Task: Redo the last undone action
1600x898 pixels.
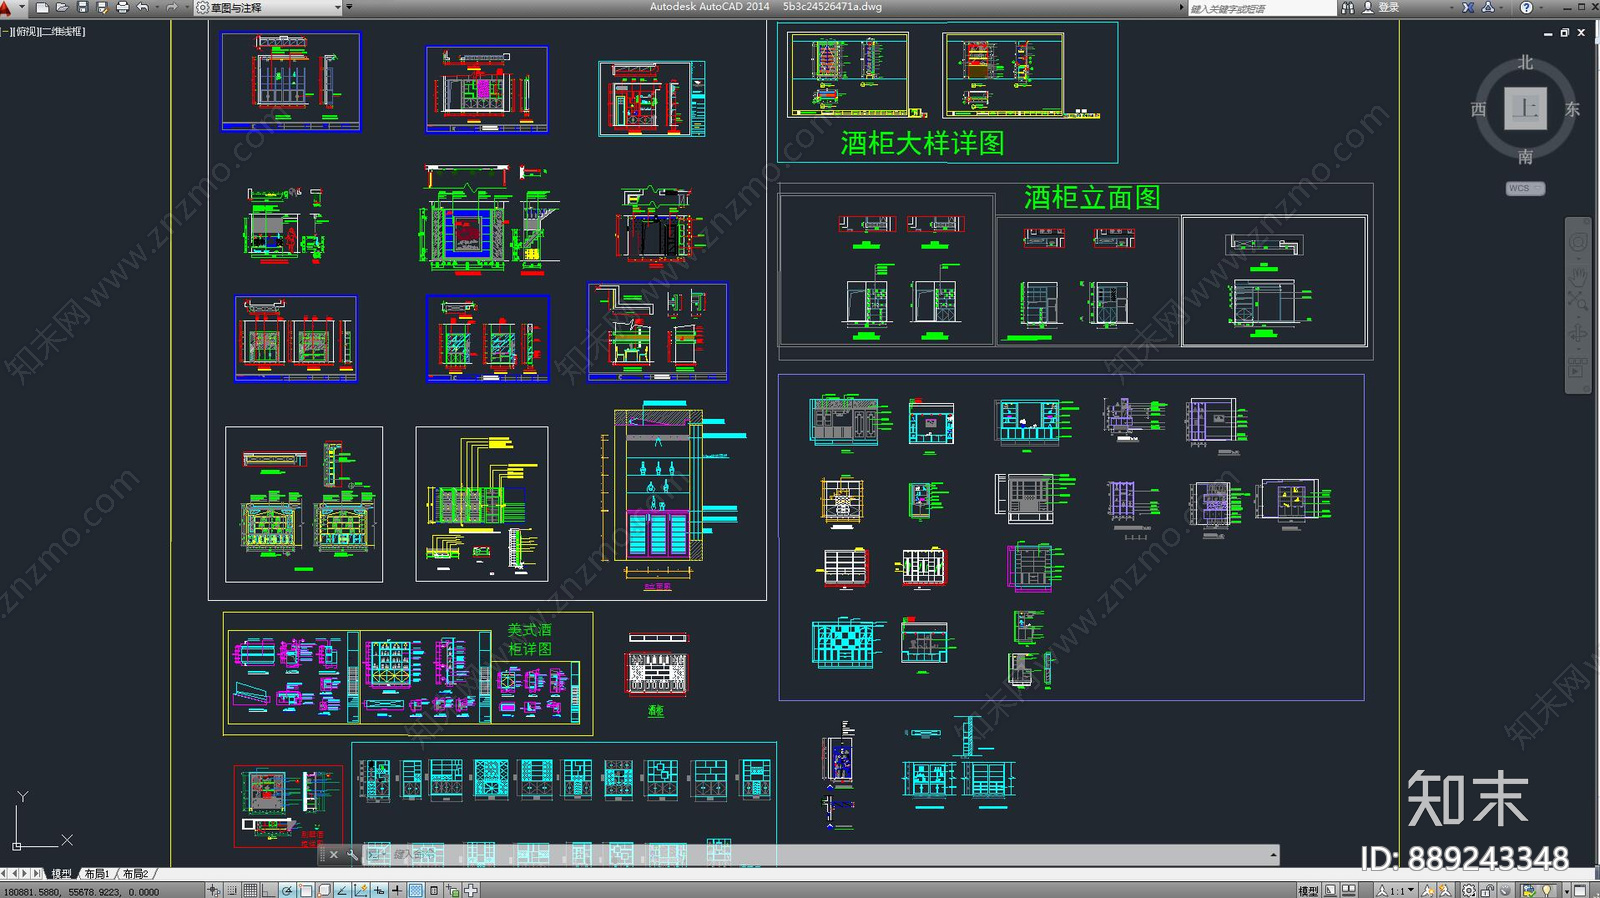Action: [x=171, y=7]
